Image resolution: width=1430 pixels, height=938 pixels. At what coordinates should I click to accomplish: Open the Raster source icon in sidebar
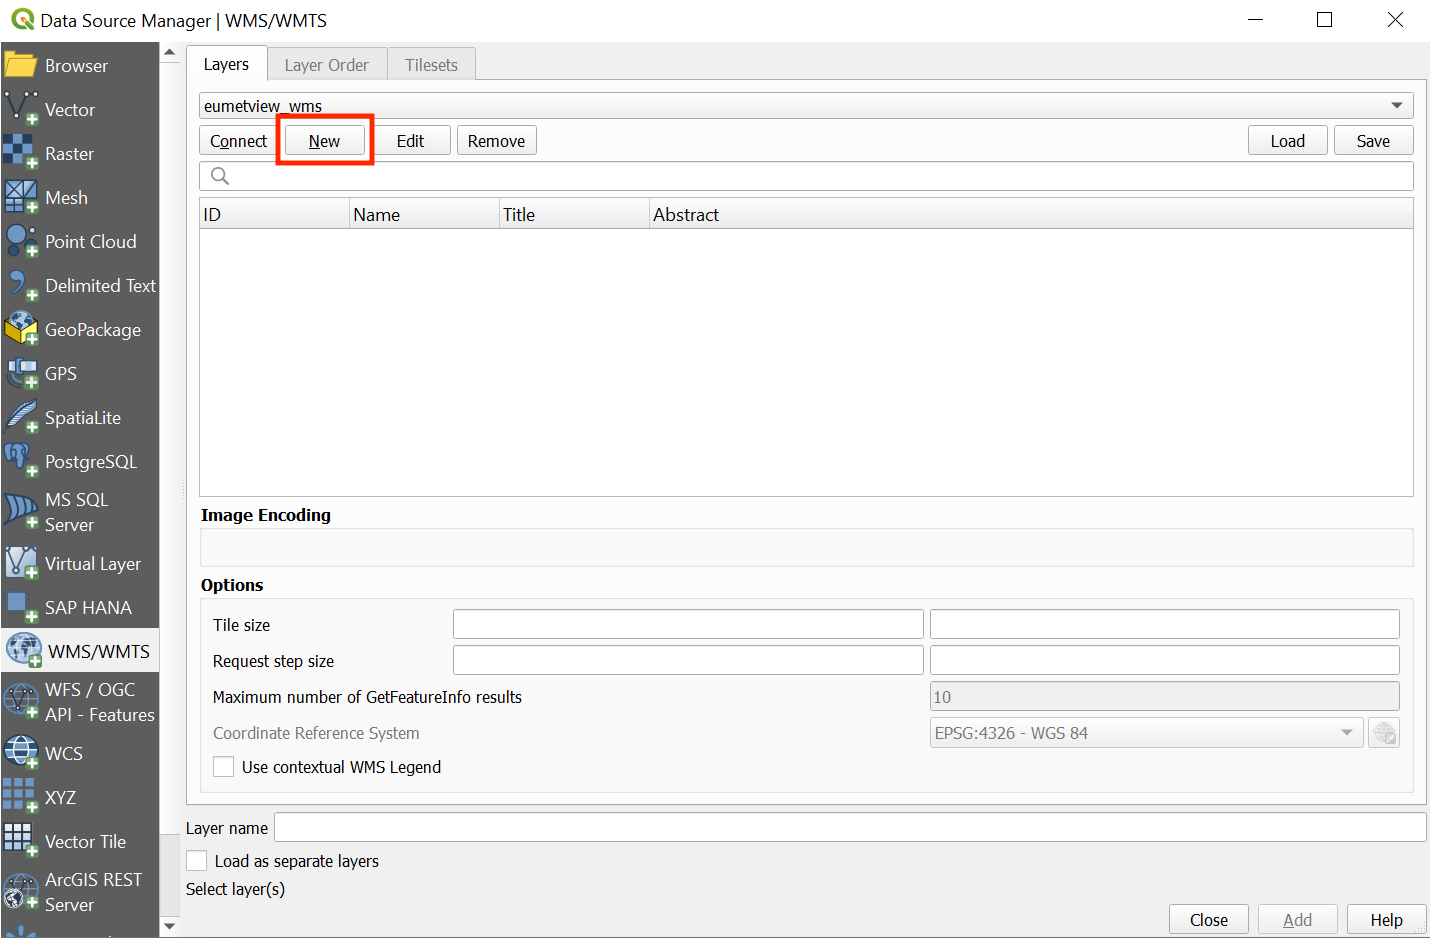coord(20,153)
